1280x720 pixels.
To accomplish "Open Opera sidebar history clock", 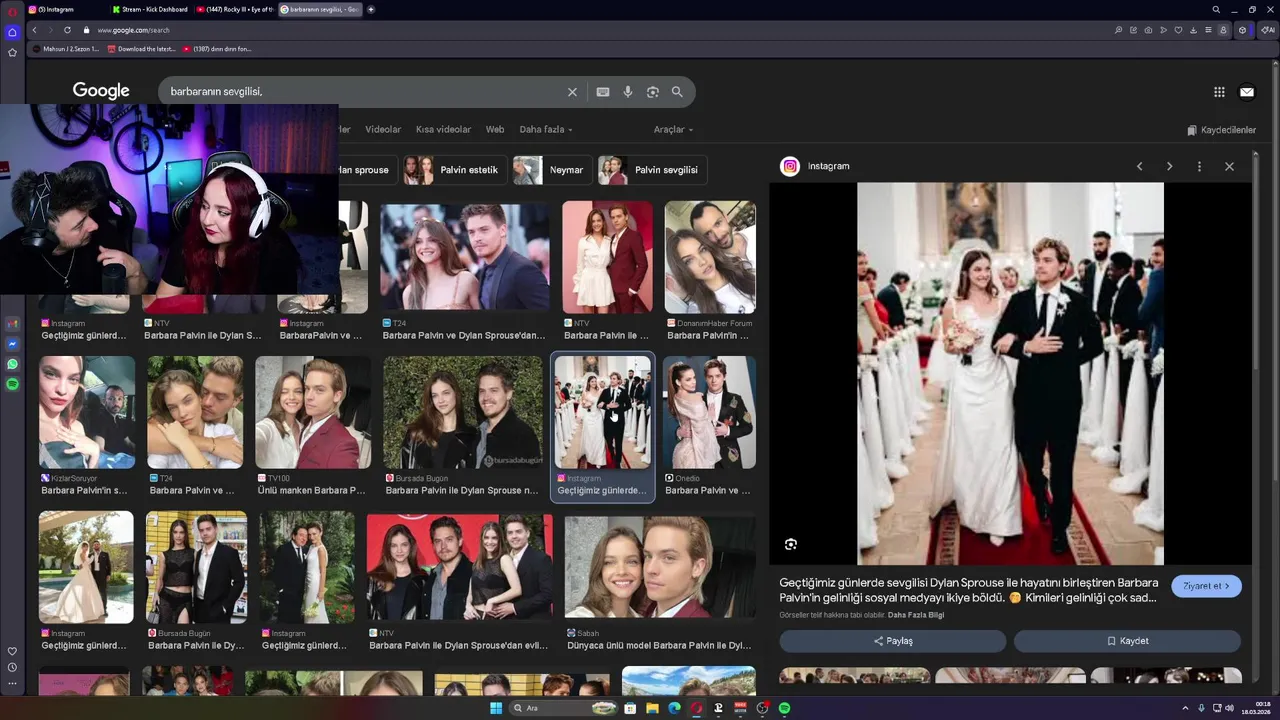I will [12, 667].
